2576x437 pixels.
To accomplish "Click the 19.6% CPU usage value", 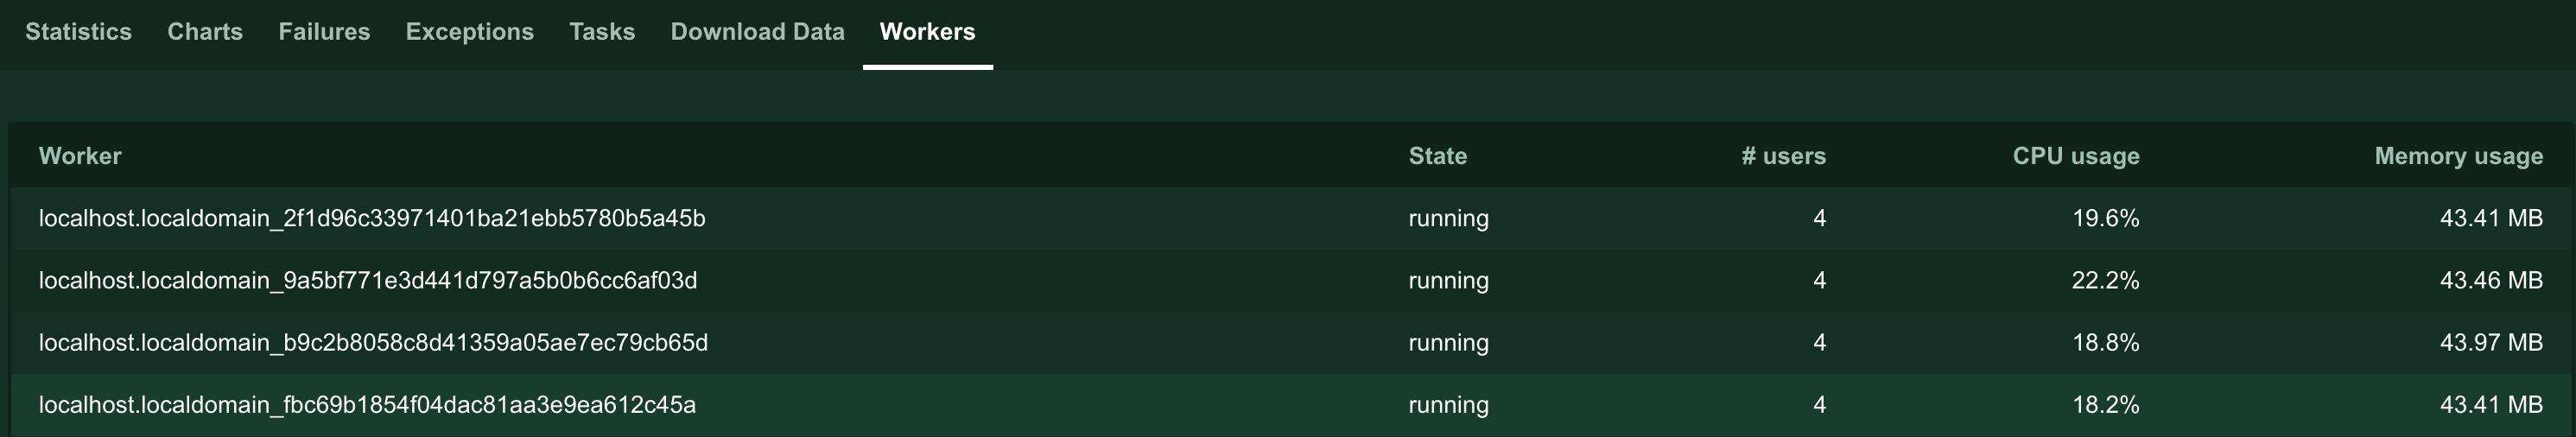I will point(2105,218).
